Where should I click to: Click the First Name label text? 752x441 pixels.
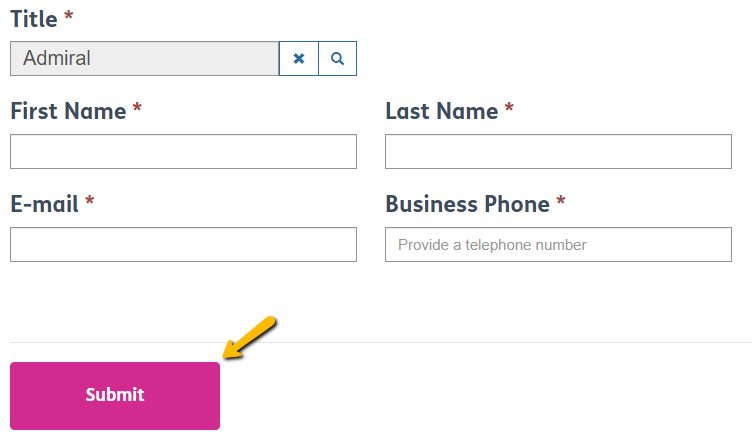click(68, 111)
